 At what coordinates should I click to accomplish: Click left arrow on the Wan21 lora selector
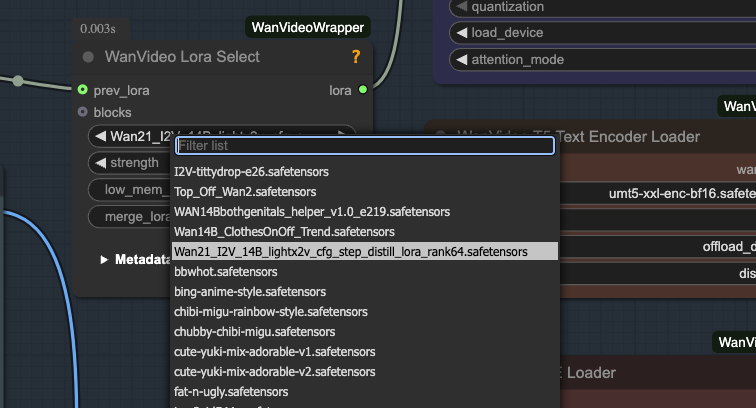pyautogui.click(x=100, y=136)
